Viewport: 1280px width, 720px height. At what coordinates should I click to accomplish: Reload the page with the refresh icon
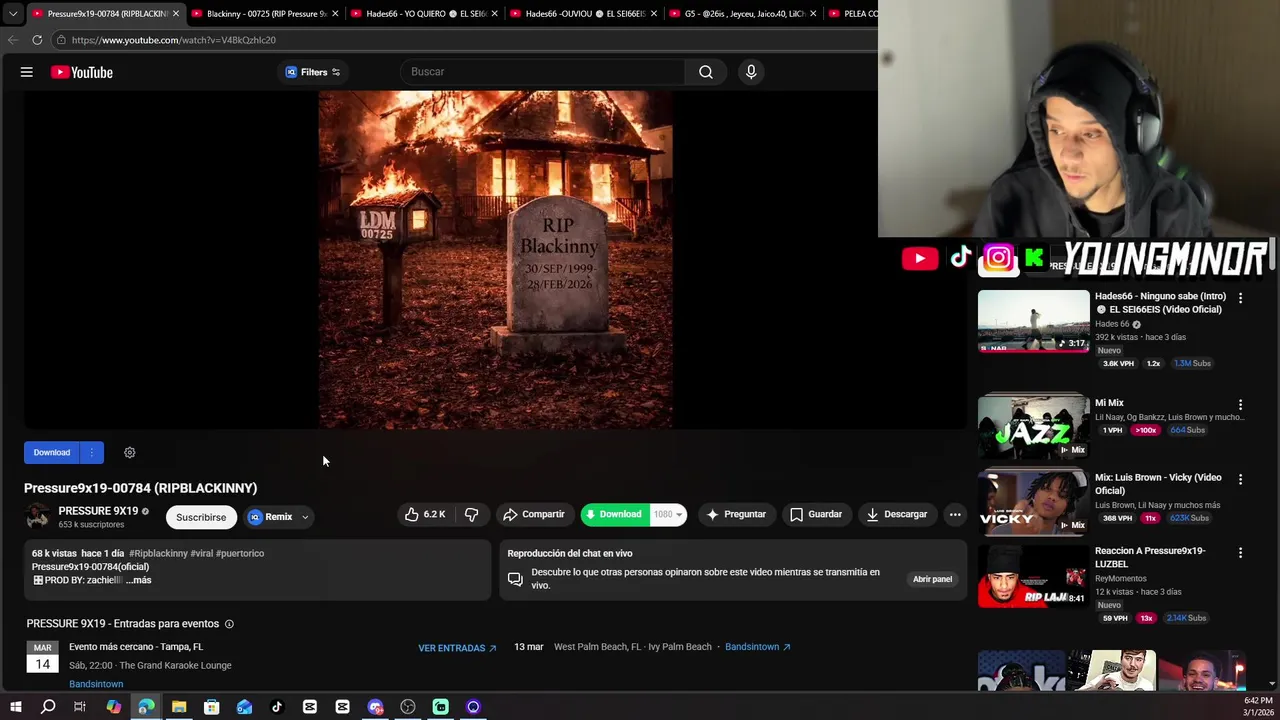[x=37, y=40]
